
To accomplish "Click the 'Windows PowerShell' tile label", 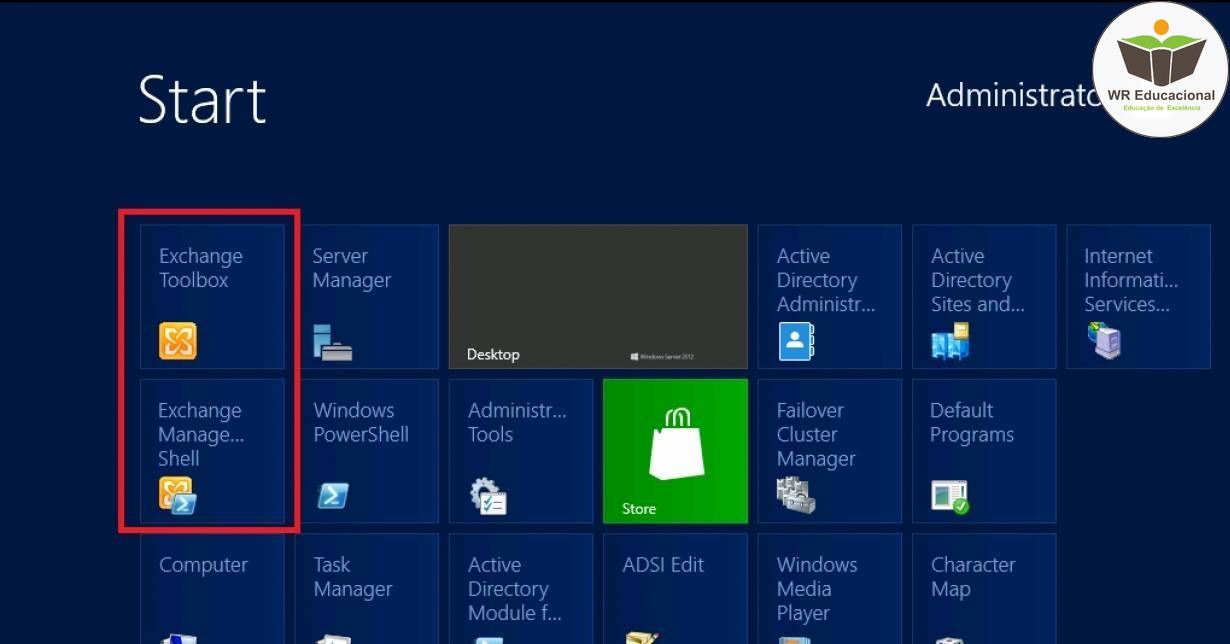I will coord(361,422).
